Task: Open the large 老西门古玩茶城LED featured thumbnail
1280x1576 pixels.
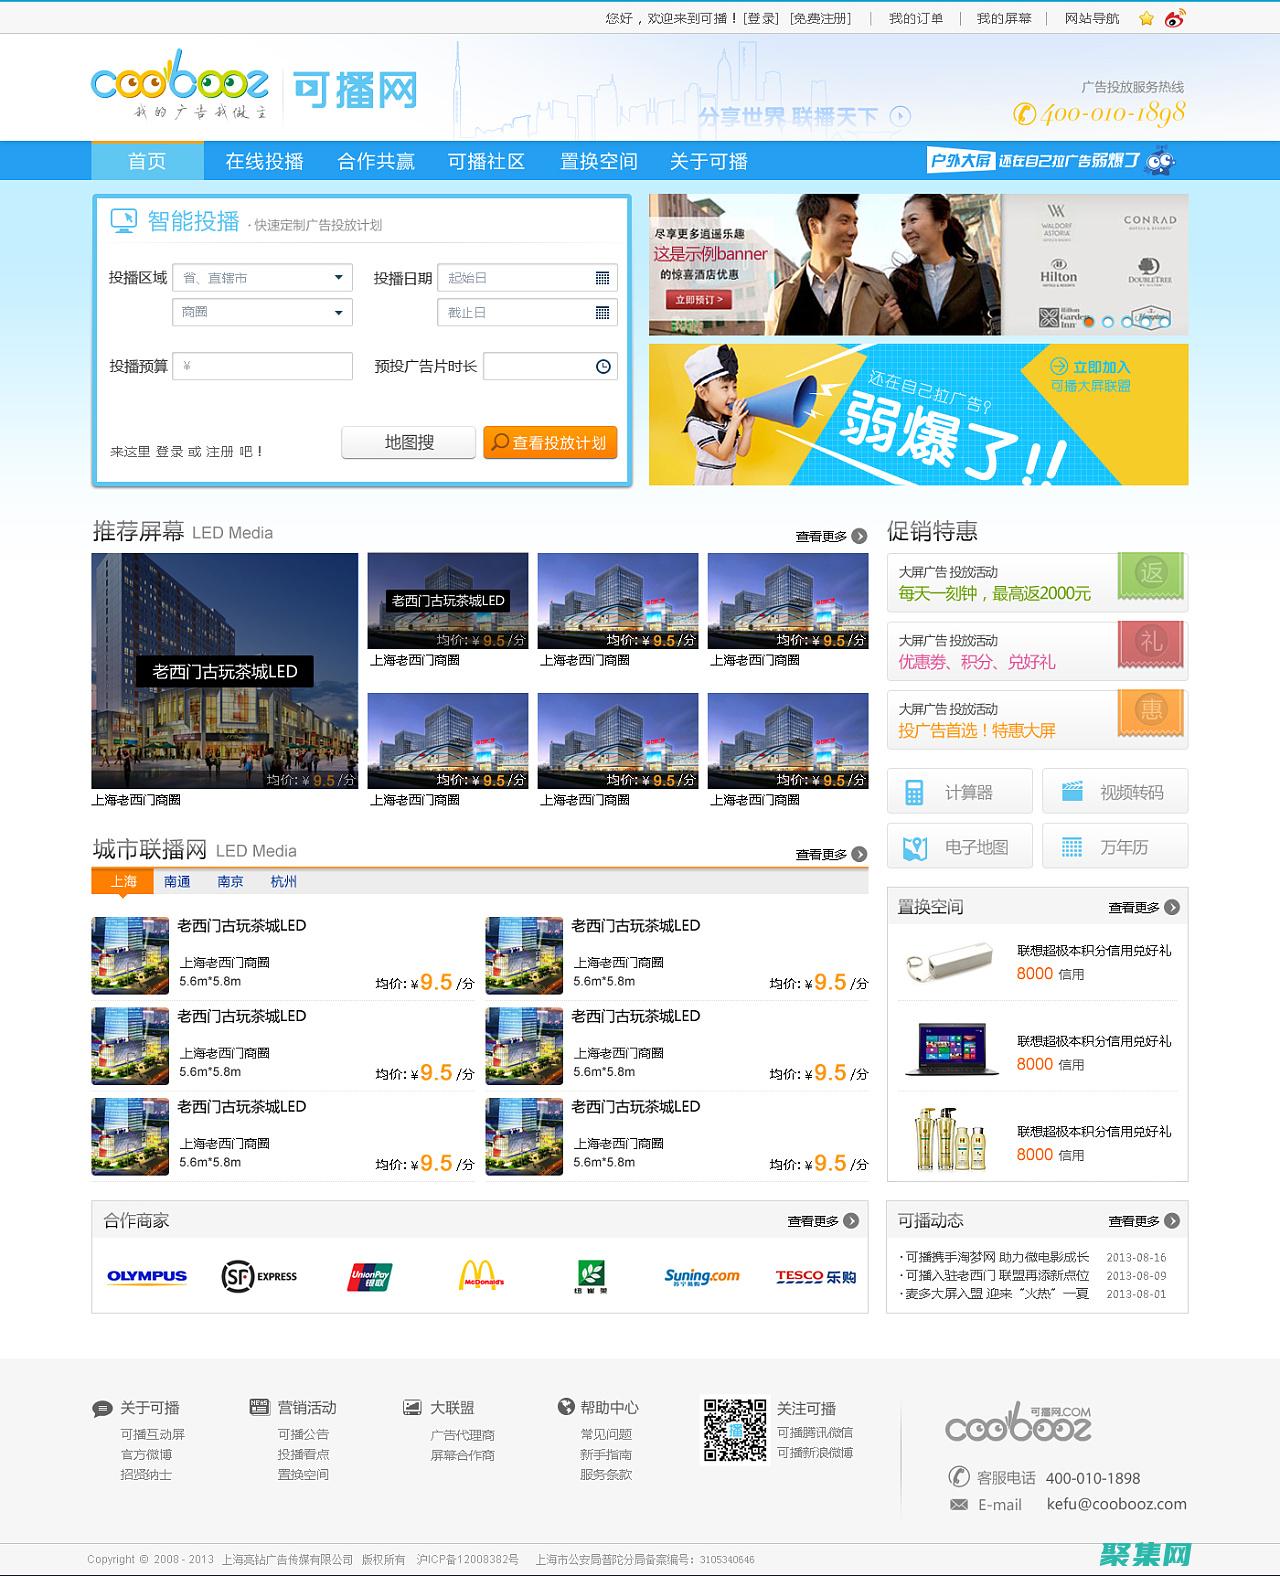Action: click(225, 670)
